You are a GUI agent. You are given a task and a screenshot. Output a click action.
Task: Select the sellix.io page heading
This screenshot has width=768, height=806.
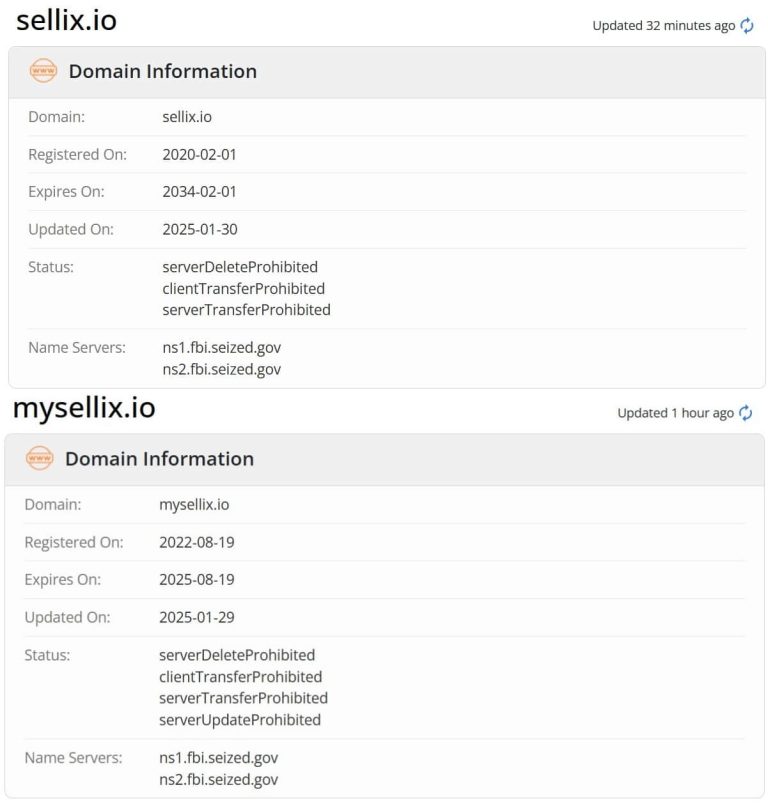(x=66, y=20)
